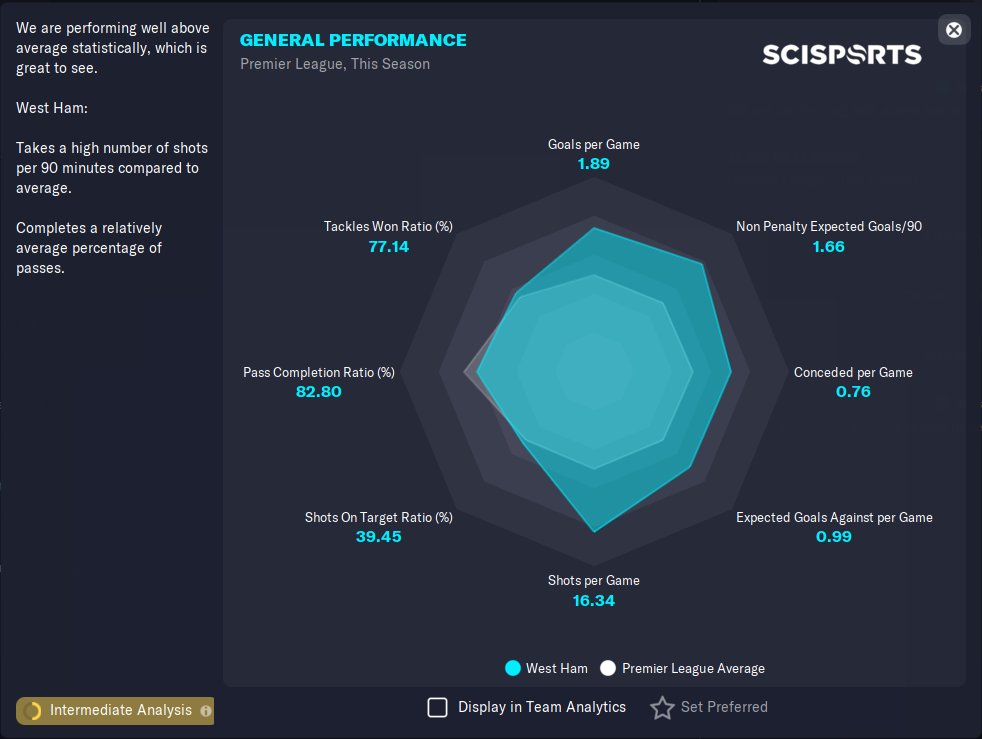Select the Shots On Target Ratio label
The image size is (982, 739).
(379, 517)
